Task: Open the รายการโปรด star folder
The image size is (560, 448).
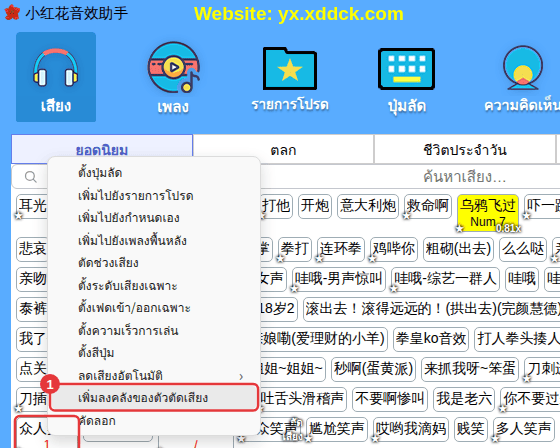Action: tap(290, 79)
